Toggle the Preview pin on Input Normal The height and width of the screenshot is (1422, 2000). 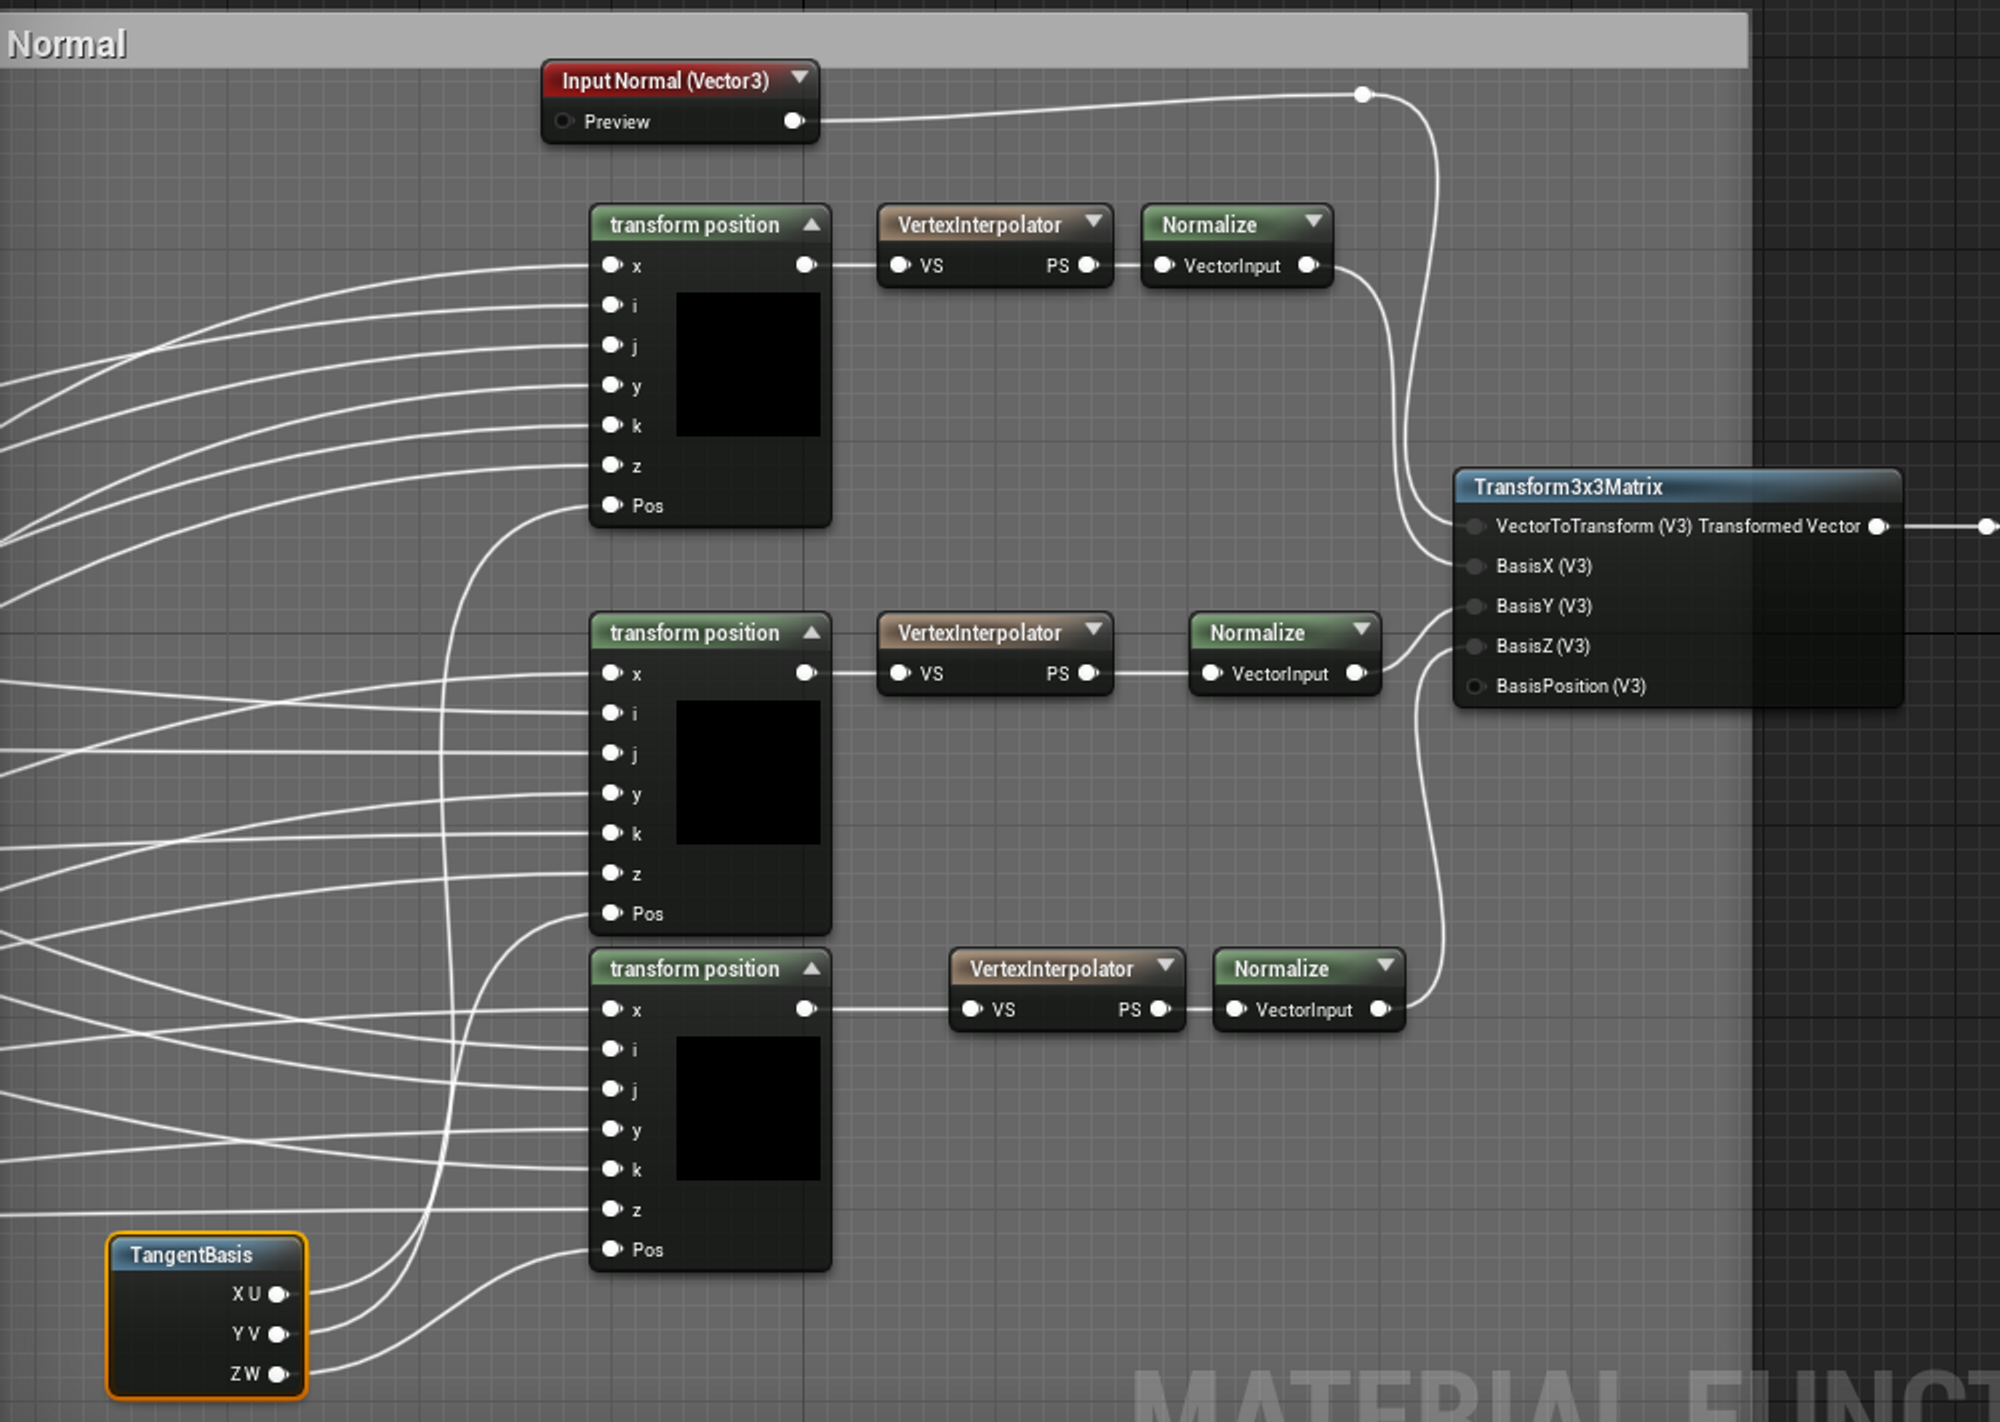564,121
